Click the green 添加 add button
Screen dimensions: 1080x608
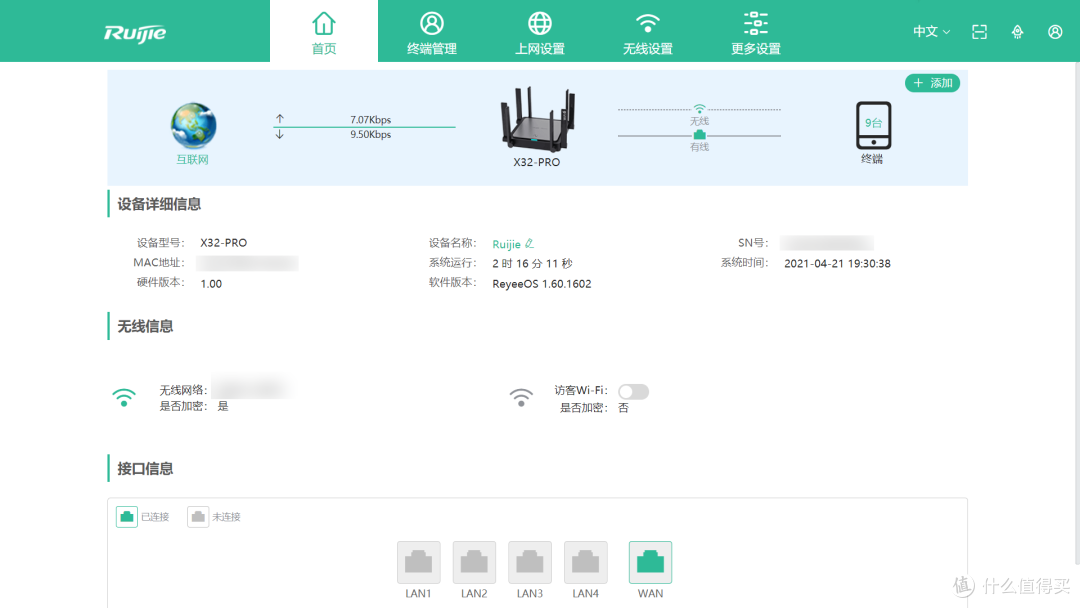coord(933,83)
